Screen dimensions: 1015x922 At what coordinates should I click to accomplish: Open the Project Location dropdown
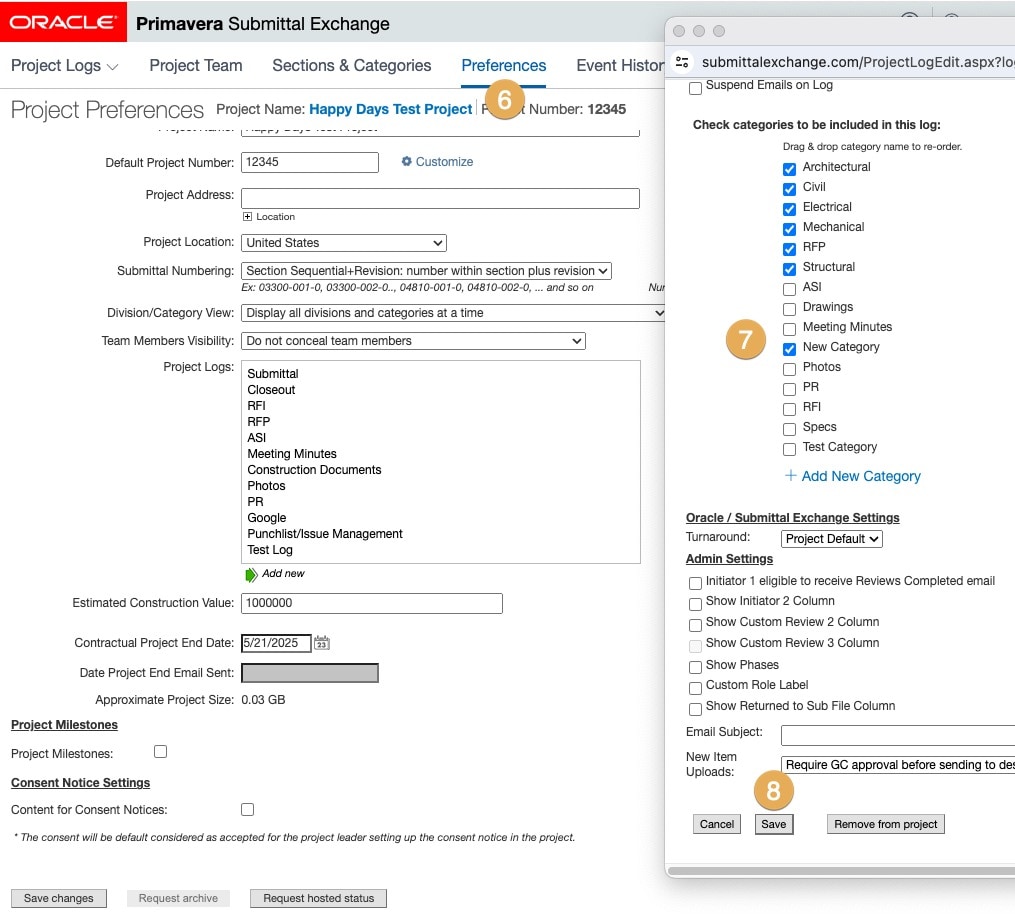pyautogui.click(x=344, y=243)
